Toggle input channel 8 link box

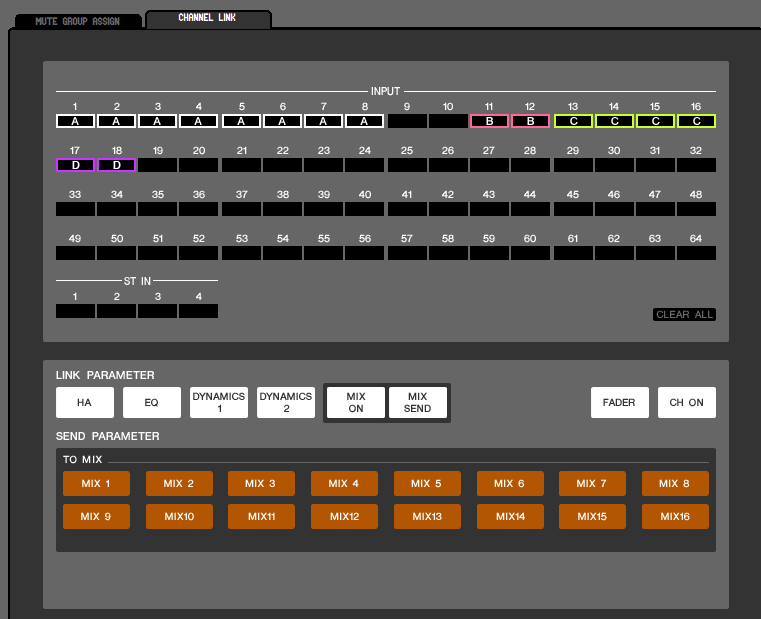point(364,121)
